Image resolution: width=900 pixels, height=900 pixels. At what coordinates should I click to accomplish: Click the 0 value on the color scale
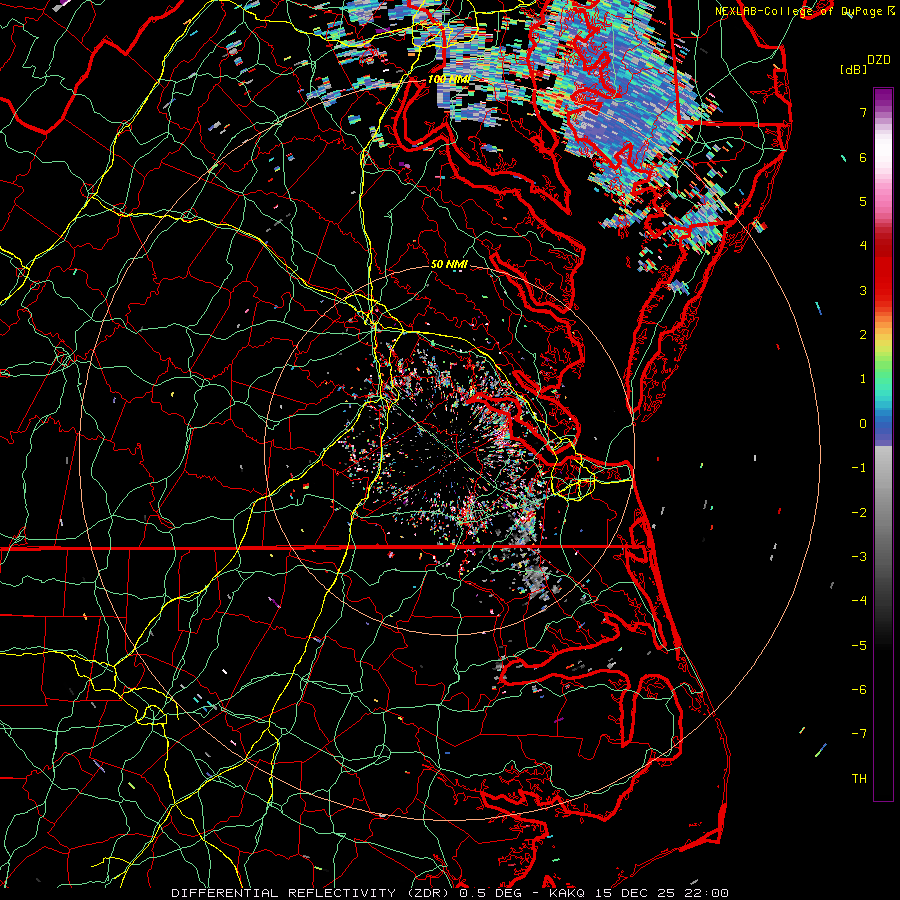pyautogui.click(x=863, y=424)
